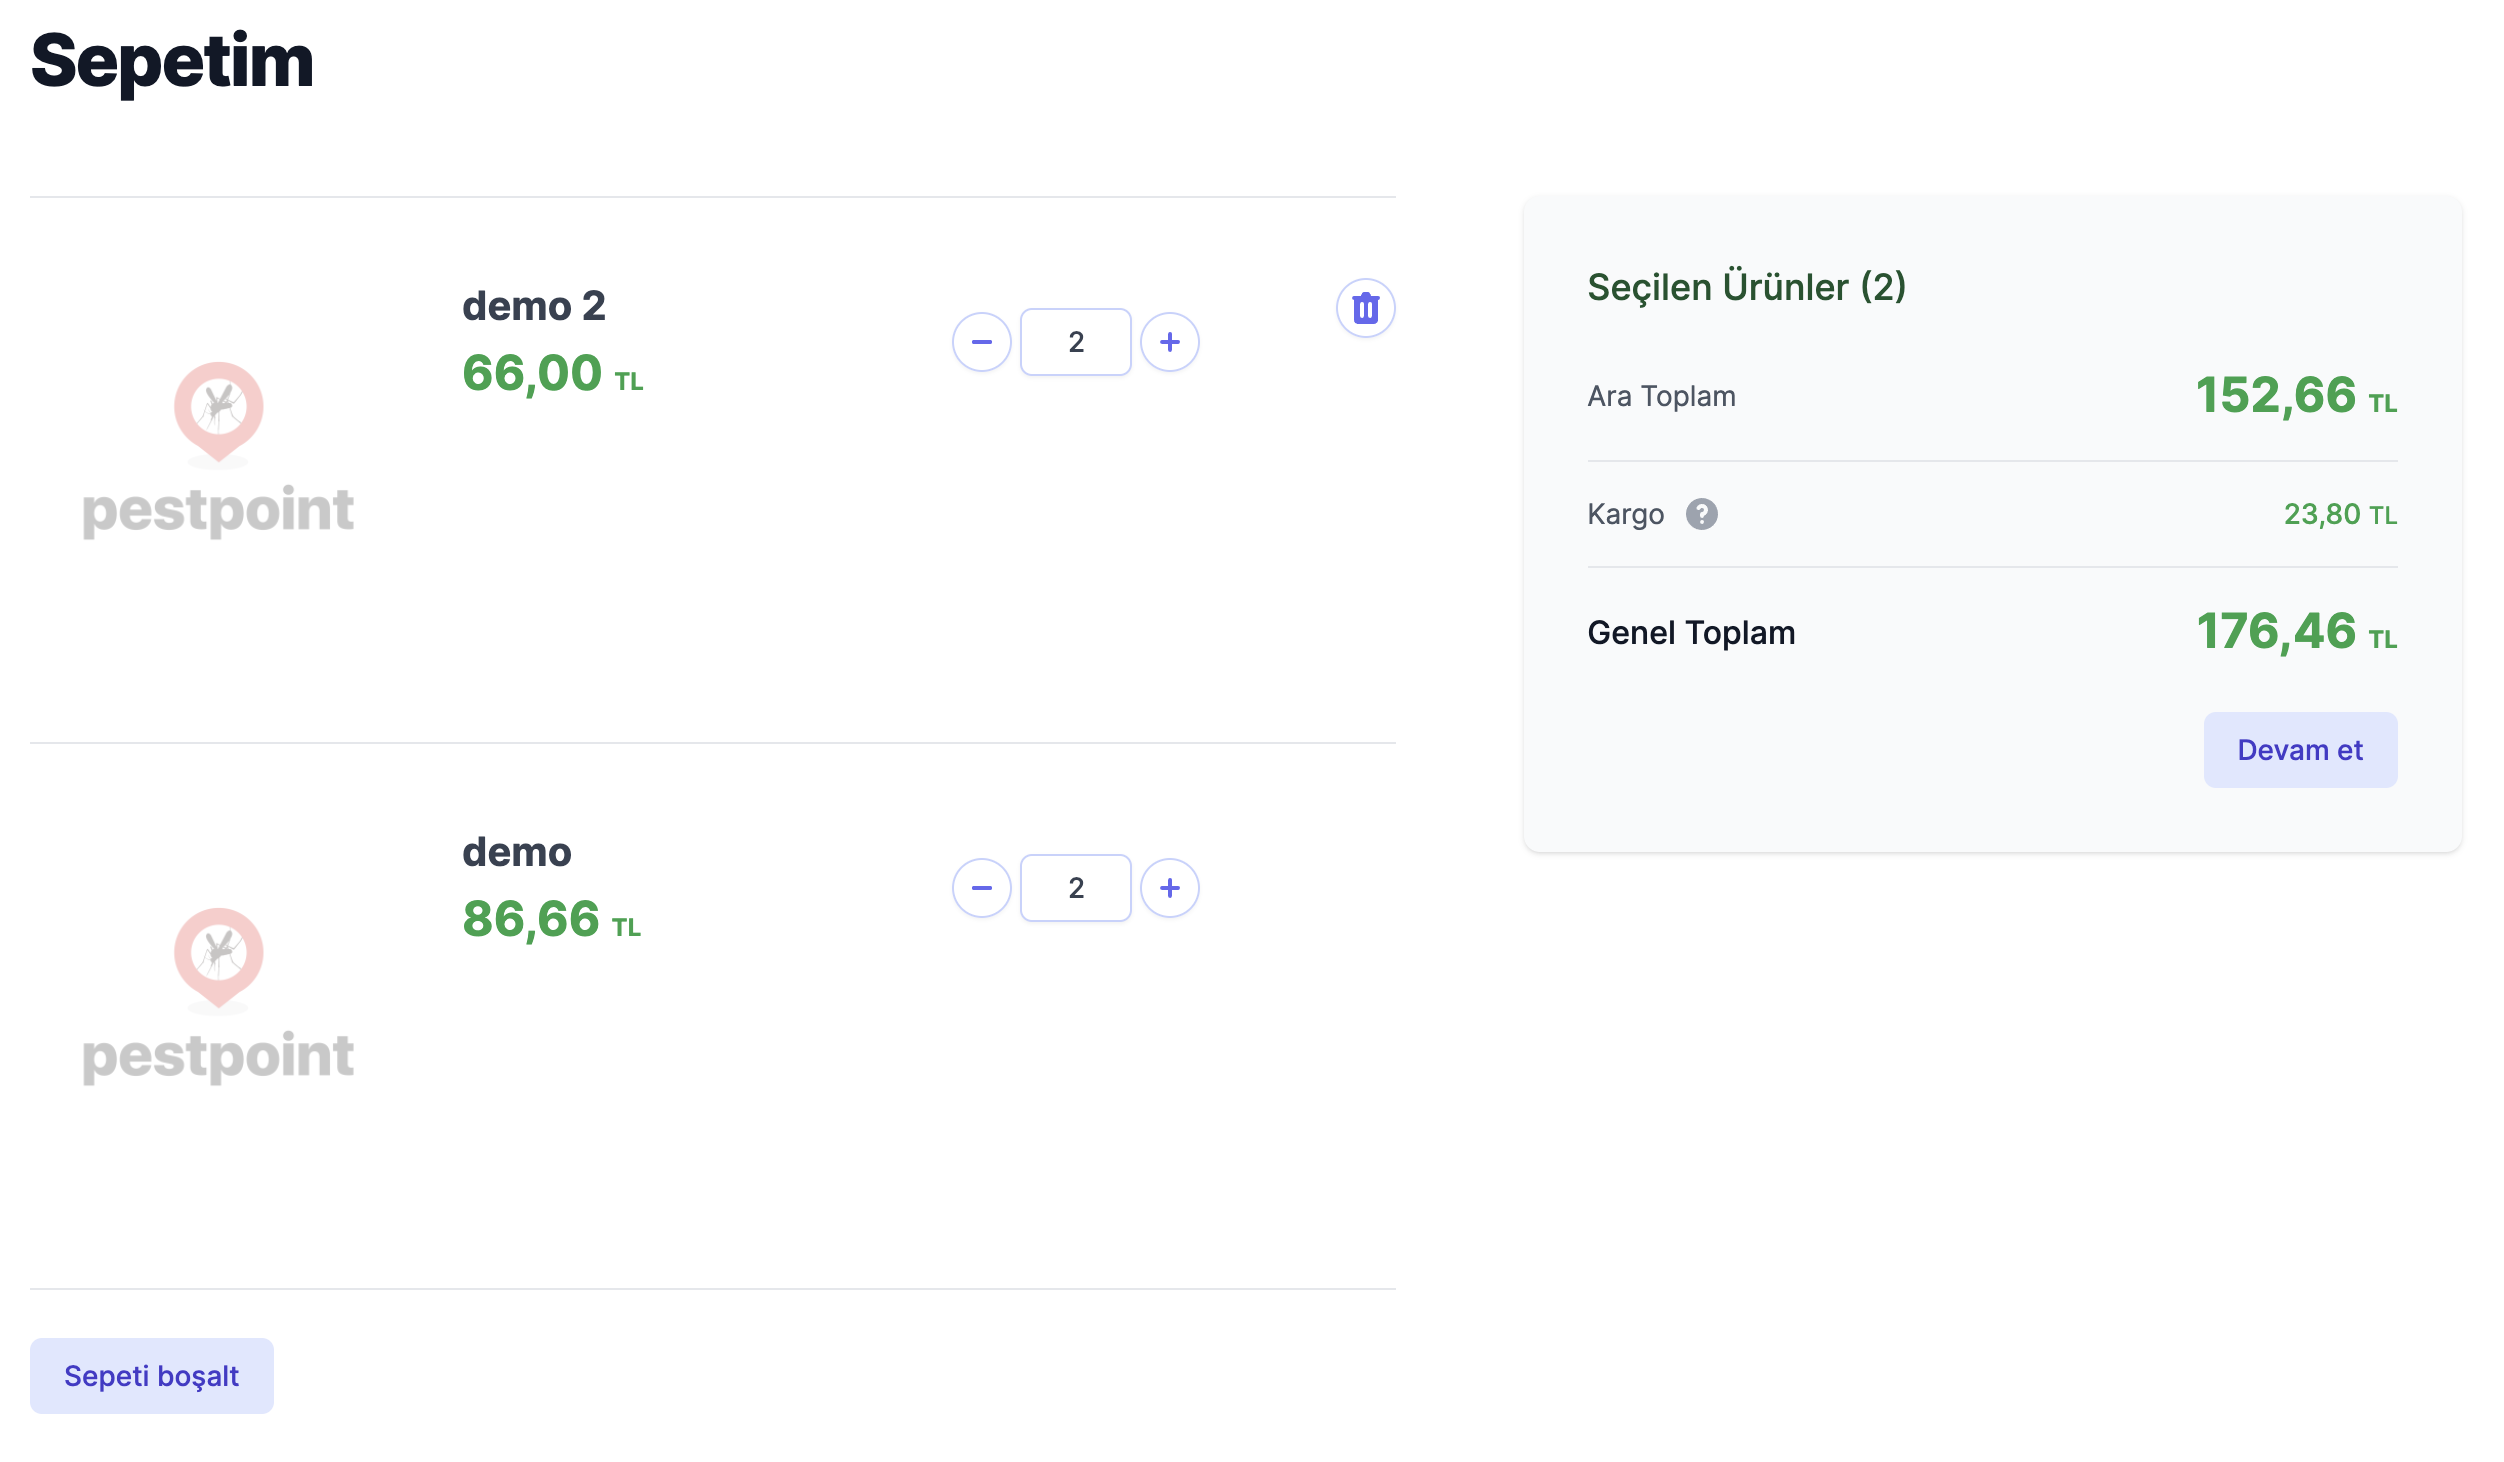Click the Genel Toplam amount 176,46 TL
This screenshot has width=2504, height=1462.
tap(2295, 632)
